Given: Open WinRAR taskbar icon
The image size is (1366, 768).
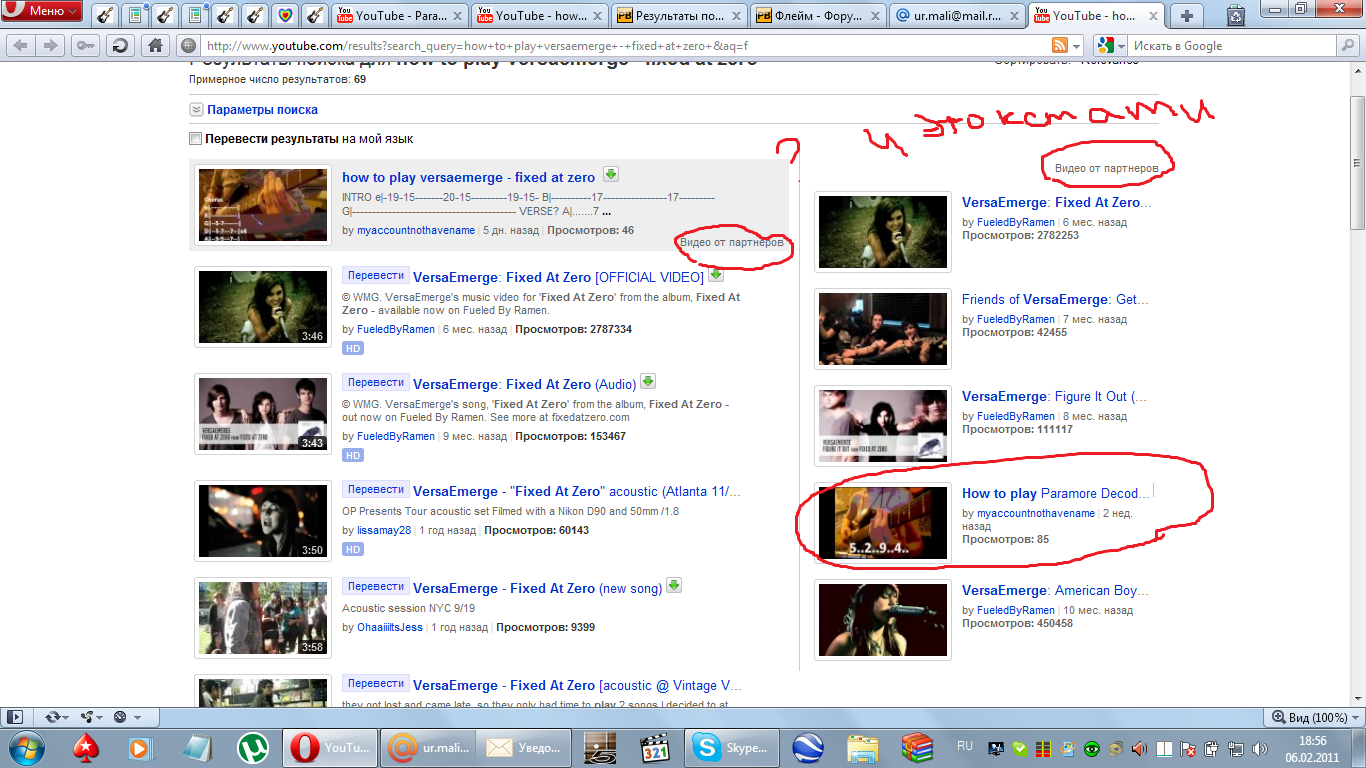Looking at the screenshot, I should click(x=916, y=747).
